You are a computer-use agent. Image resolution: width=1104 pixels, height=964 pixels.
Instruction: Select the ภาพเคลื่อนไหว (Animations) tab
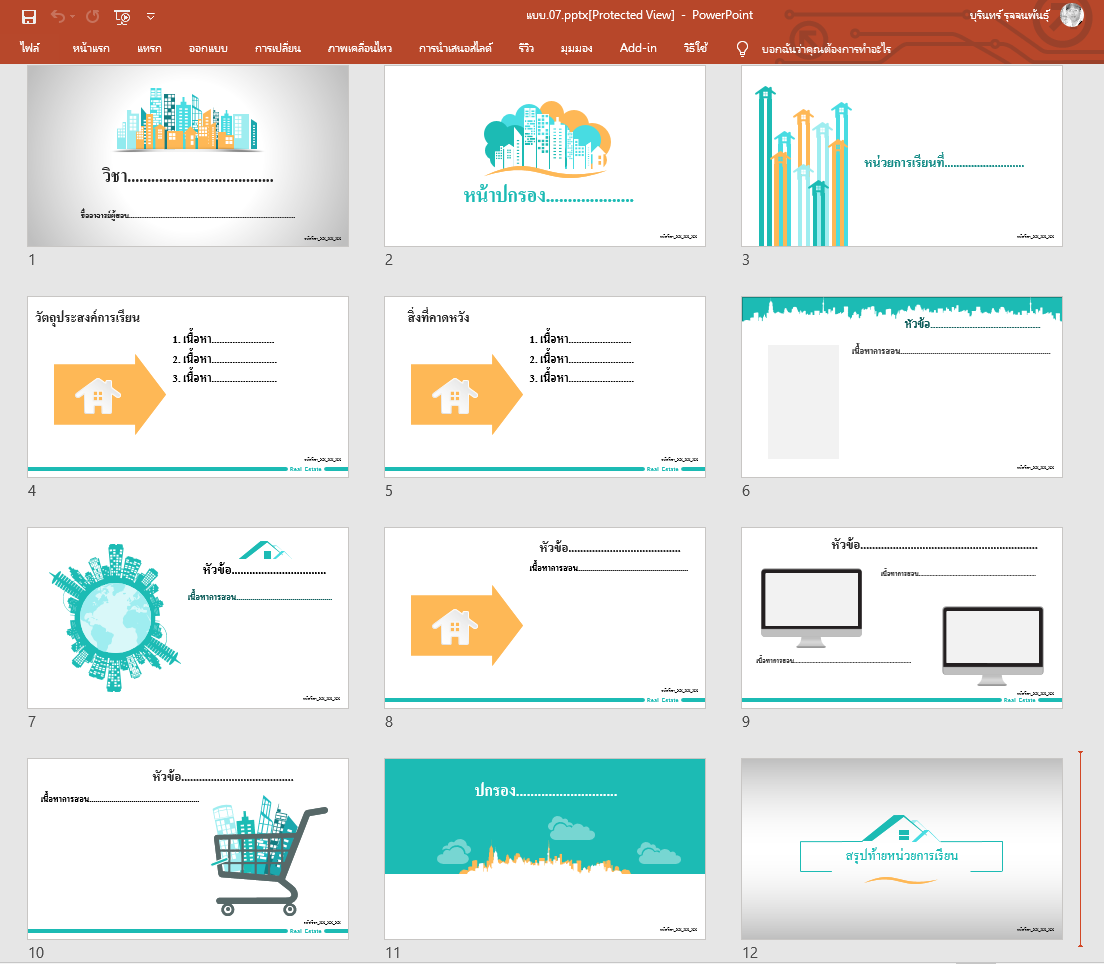359,48
